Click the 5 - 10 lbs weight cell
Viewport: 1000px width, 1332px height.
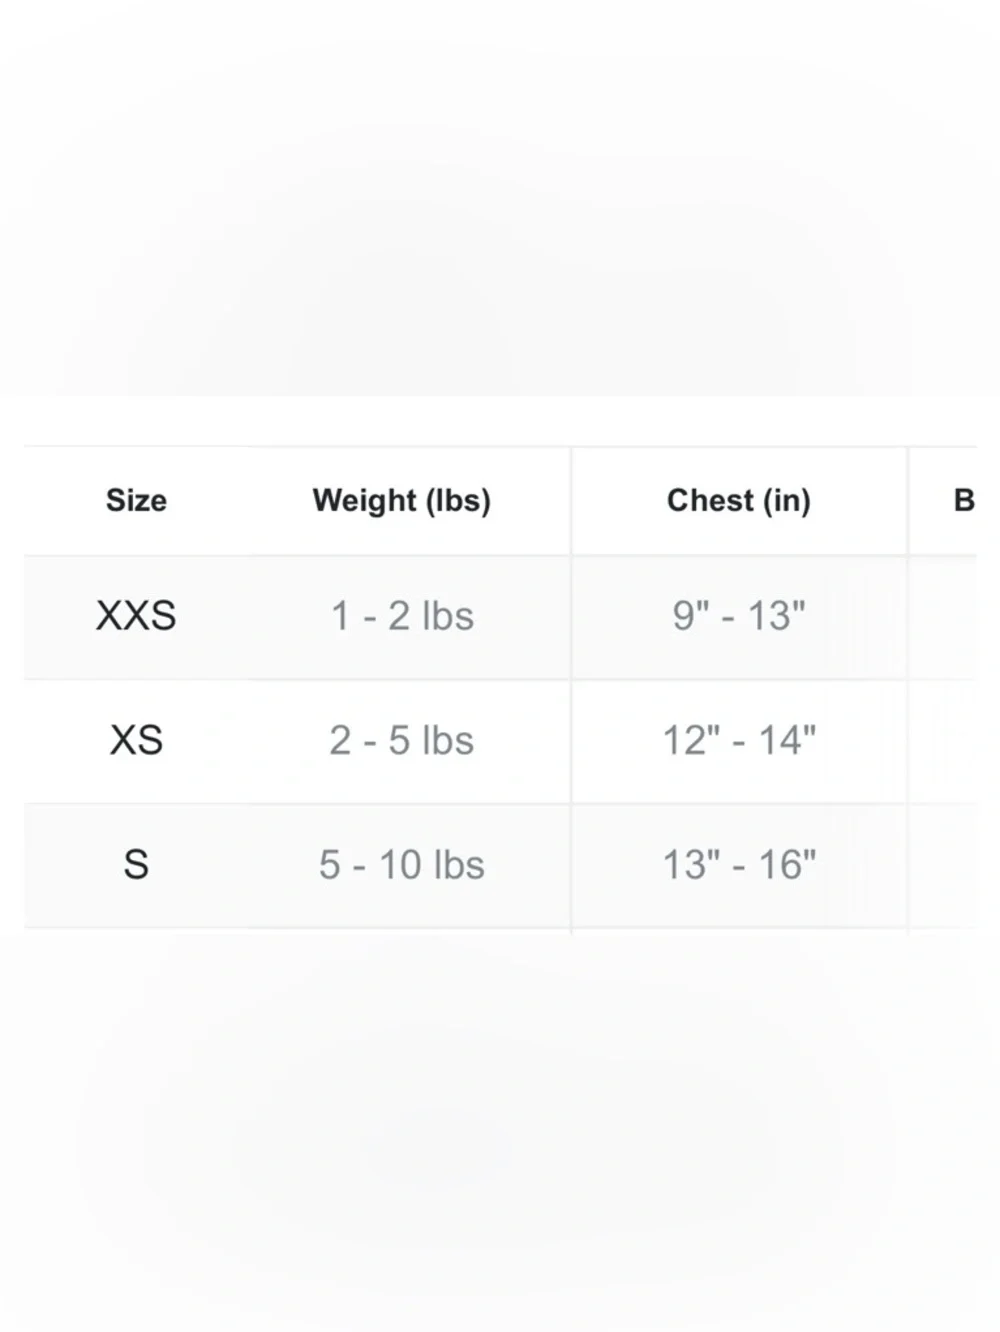point(402,865)
